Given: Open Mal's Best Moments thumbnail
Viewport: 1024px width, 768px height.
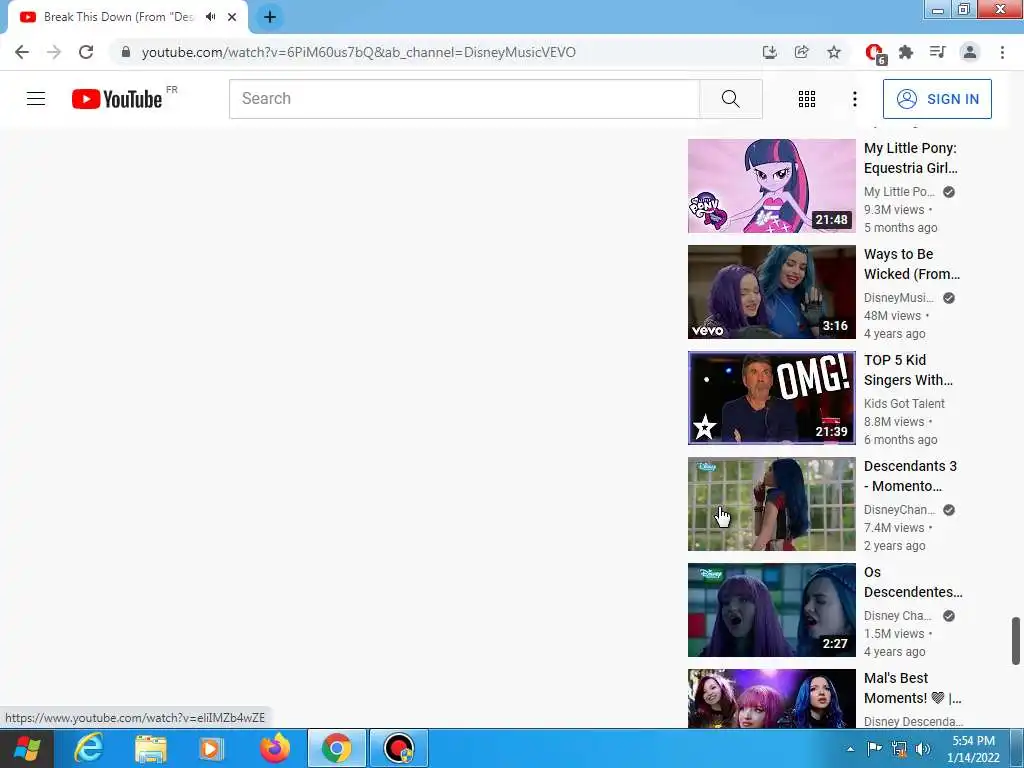Looking at the screenshot, I should (x=771, y=698).
